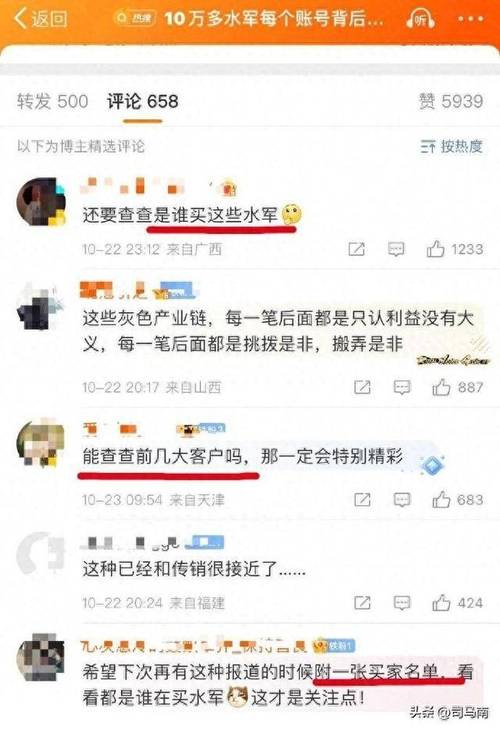Reply to the 山西 comment
Viewport: 500px width, 730px height.
(402, 387)
